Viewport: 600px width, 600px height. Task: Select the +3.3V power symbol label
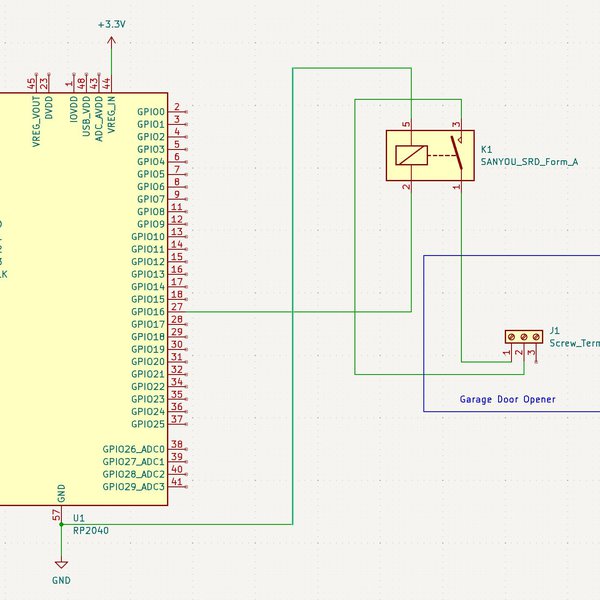coord(111,24)
